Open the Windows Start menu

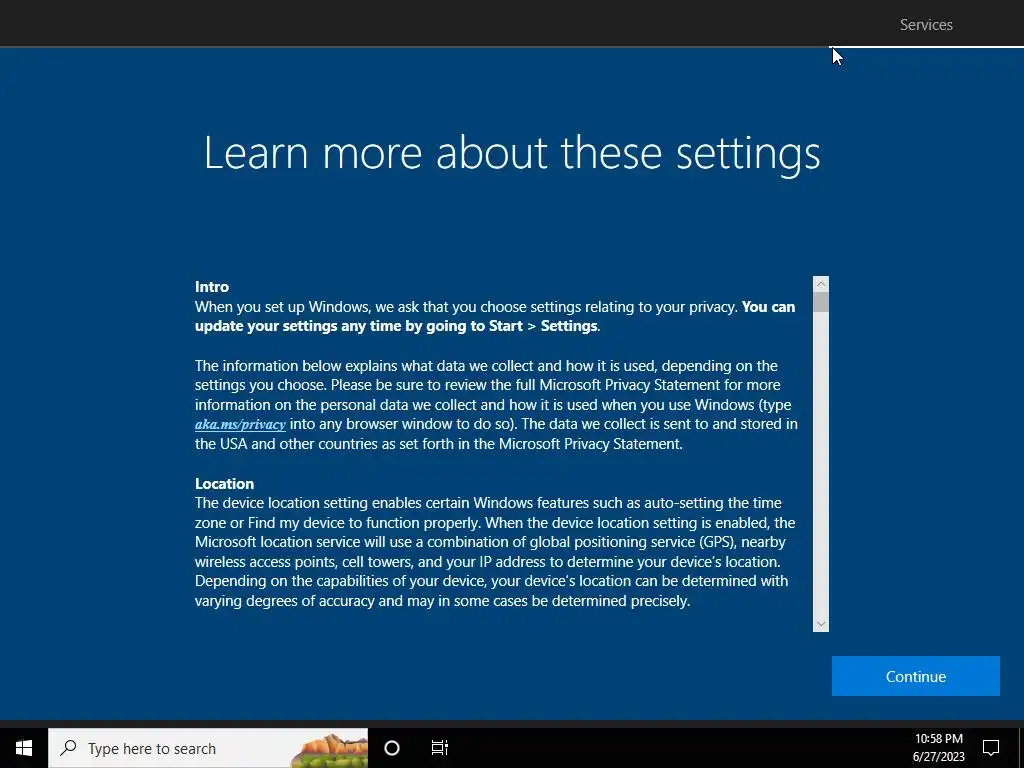point(24,748)
